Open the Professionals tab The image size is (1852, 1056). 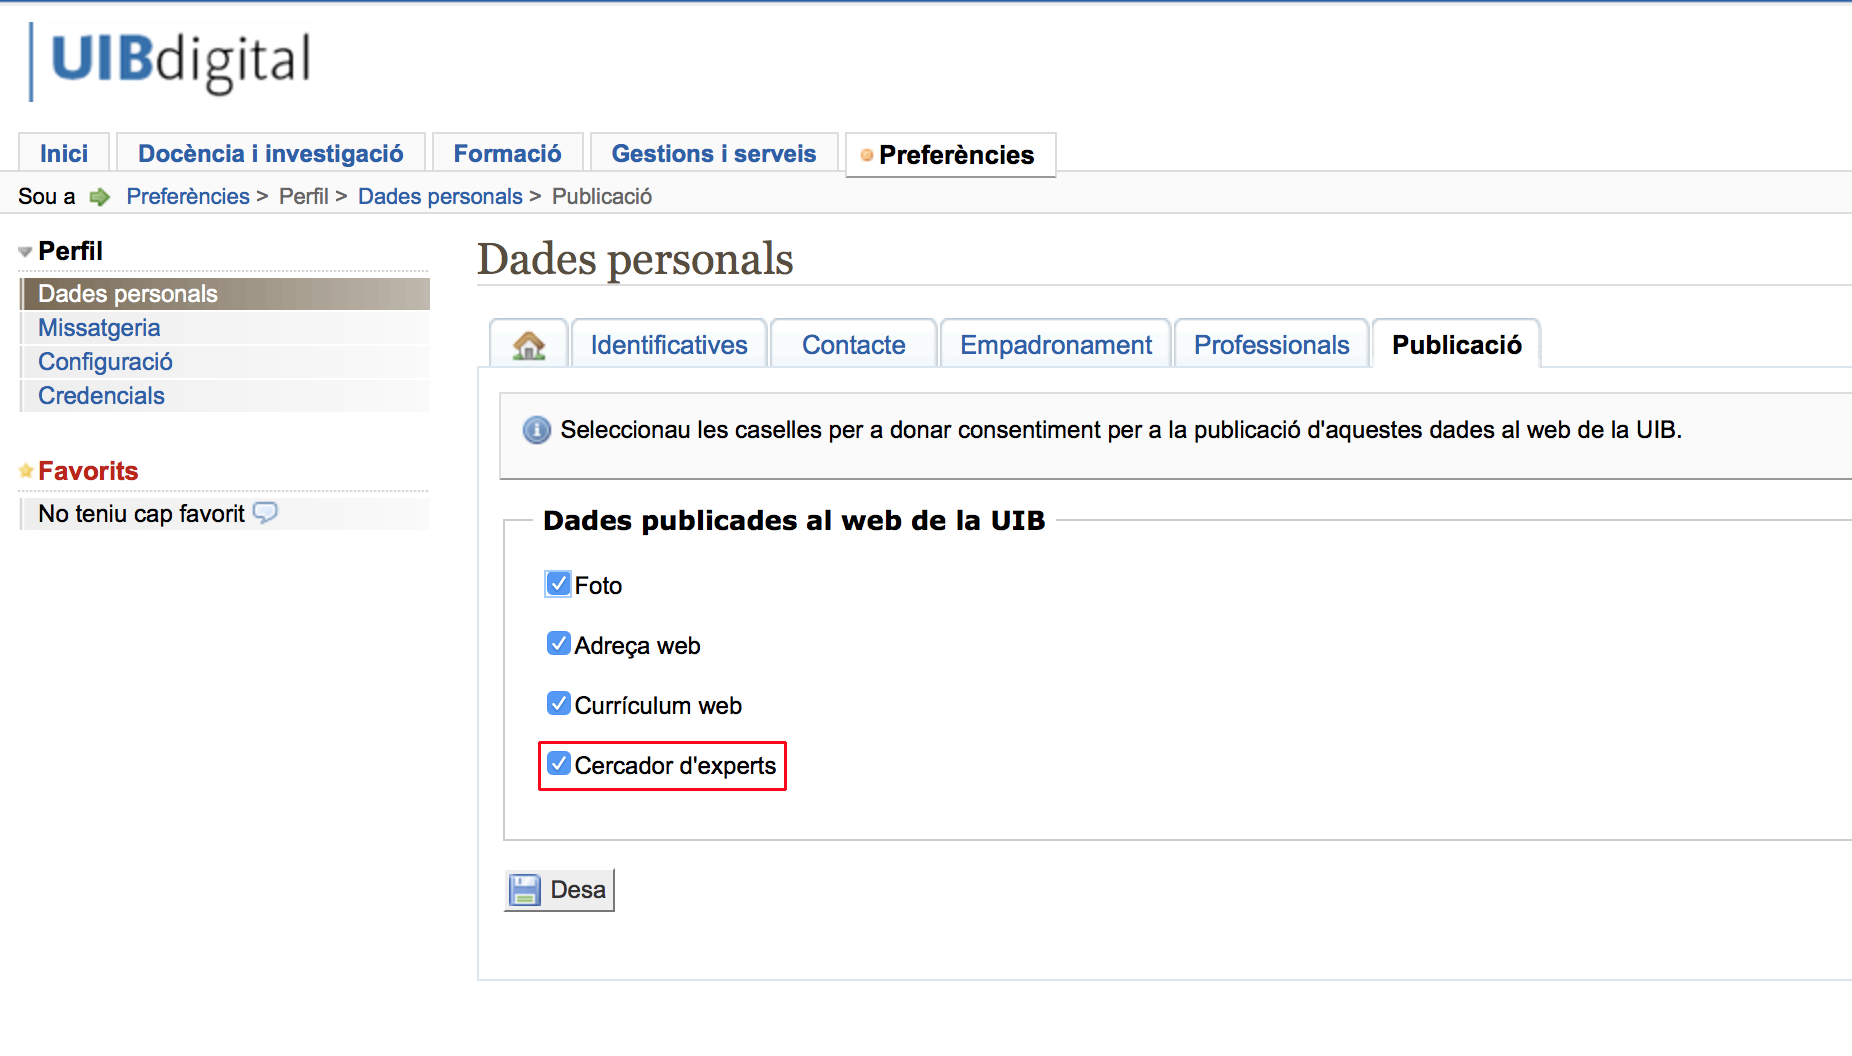click(x=1272, y=345)
